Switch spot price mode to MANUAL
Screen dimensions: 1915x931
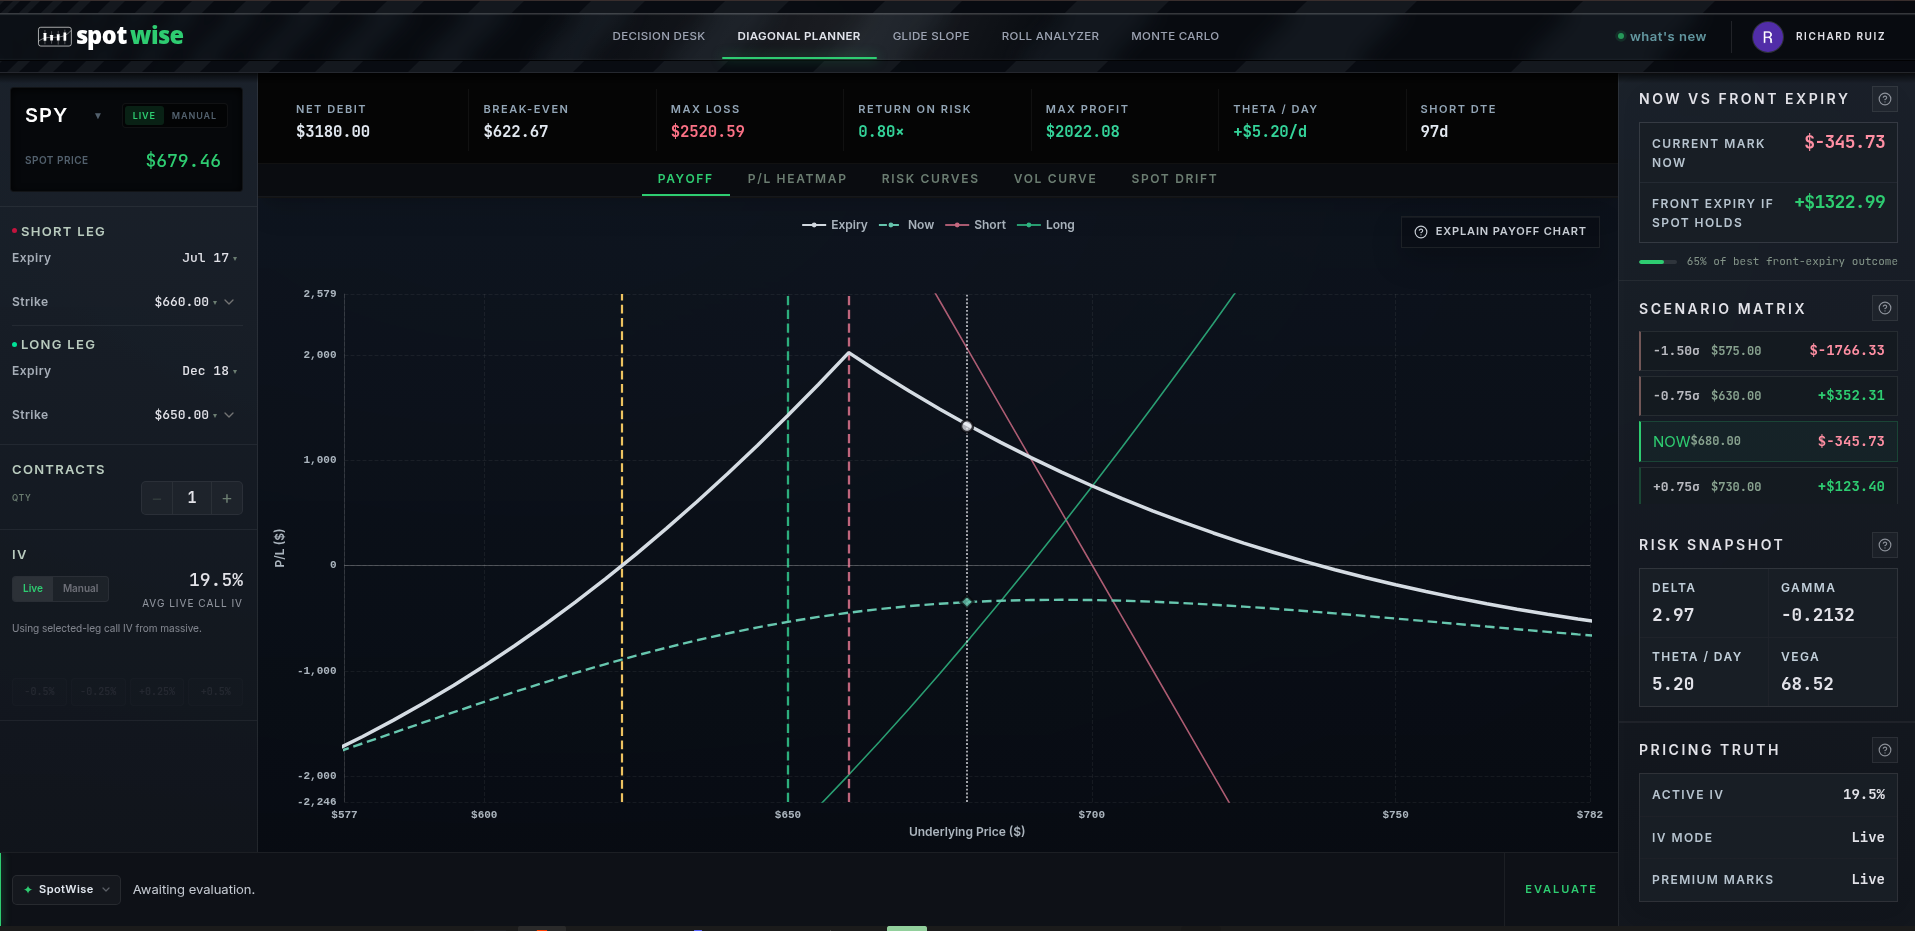[194, 116]
